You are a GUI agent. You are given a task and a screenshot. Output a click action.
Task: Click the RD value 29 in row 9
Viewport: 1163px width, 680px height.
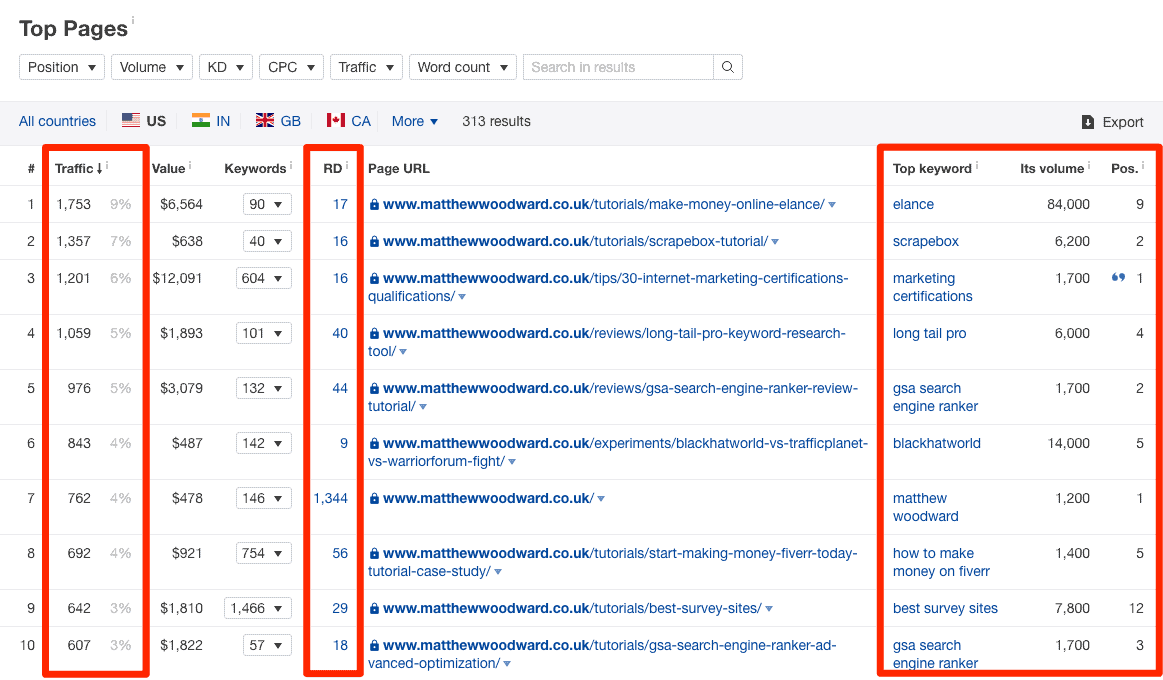click(x=340, y=608)
